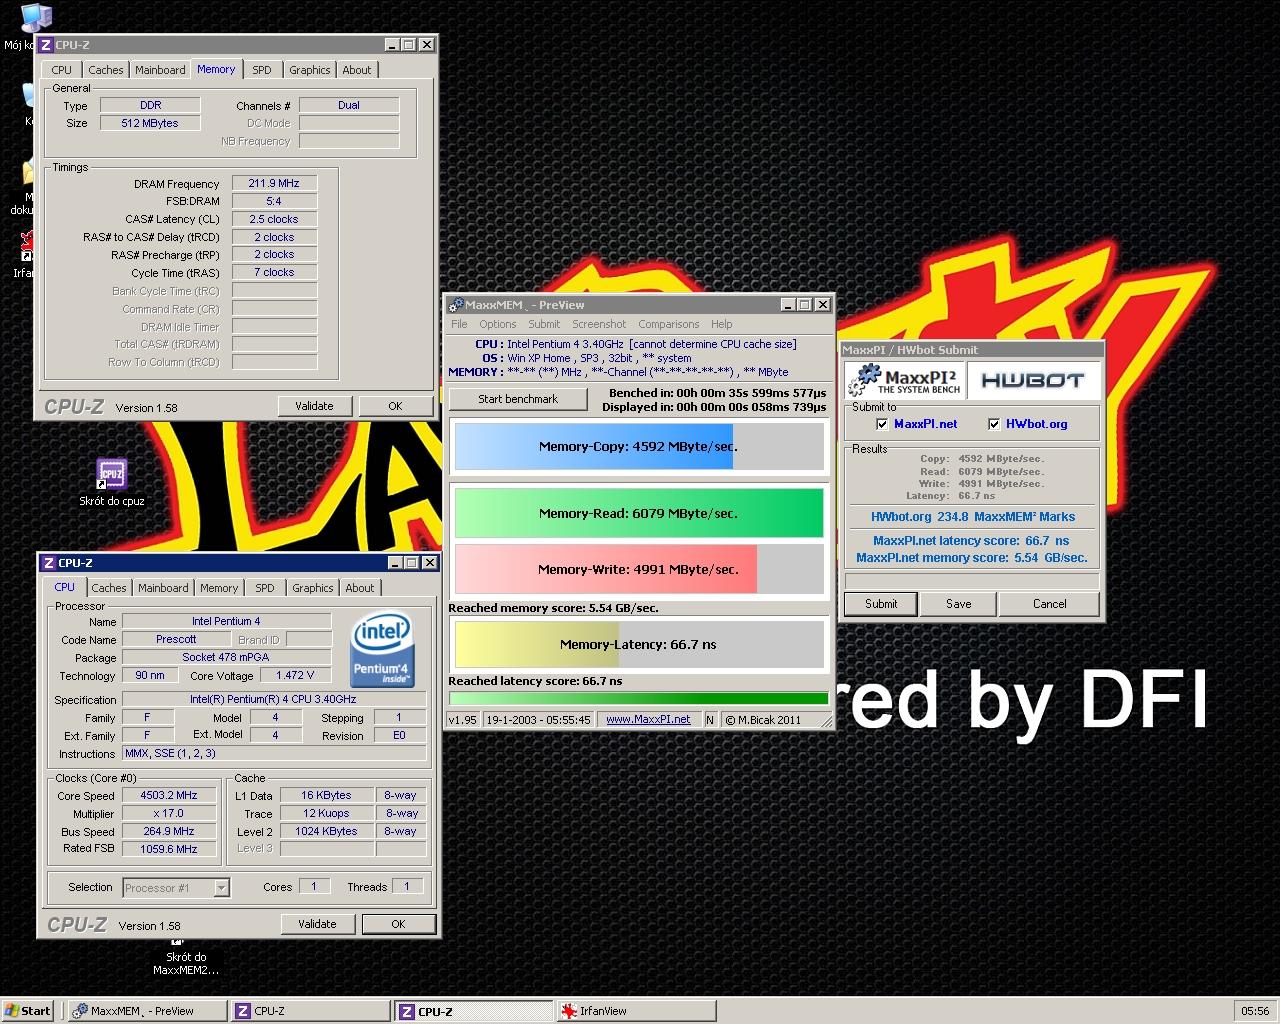
Task: Select Mainboard tab in upper CPU-Z window
Action: (160, 70)
